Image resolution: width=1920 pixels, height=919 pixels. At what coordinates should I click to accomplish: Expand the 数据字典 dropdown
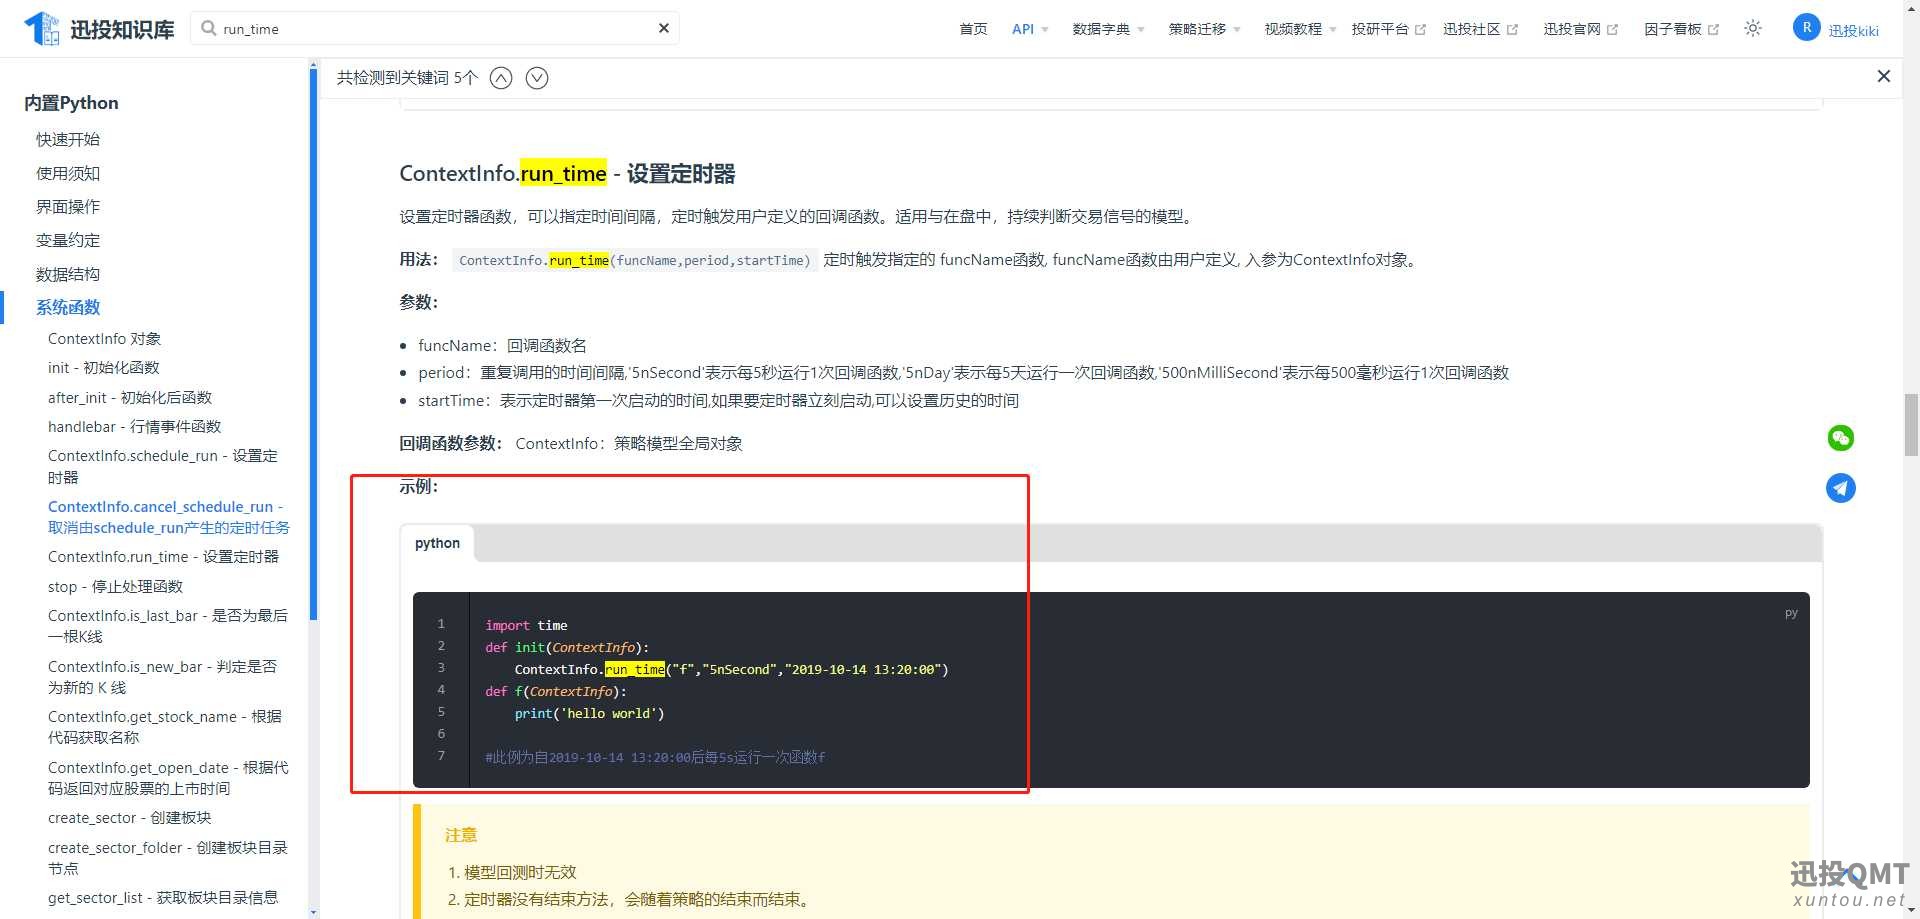pos(1108,29)
